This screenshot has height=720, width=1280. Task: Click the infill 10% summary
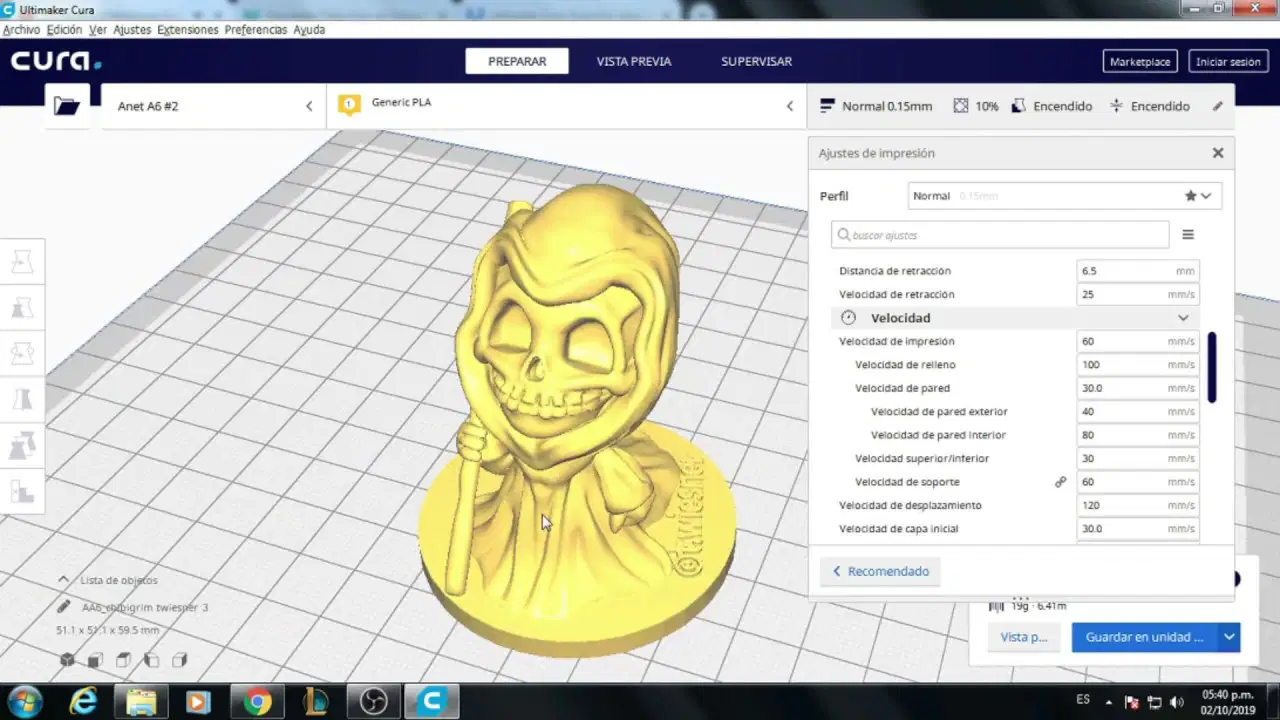click(976, 106)
